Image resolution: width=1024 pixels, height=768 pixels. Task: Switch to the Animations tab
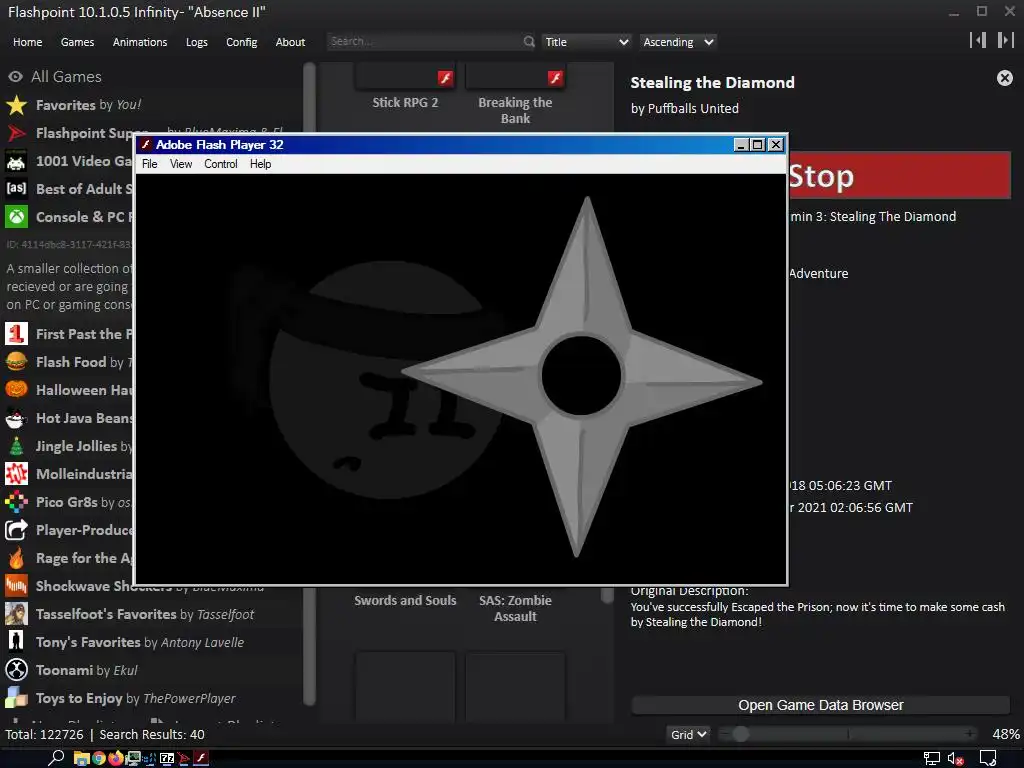click(x=140, y=42)
